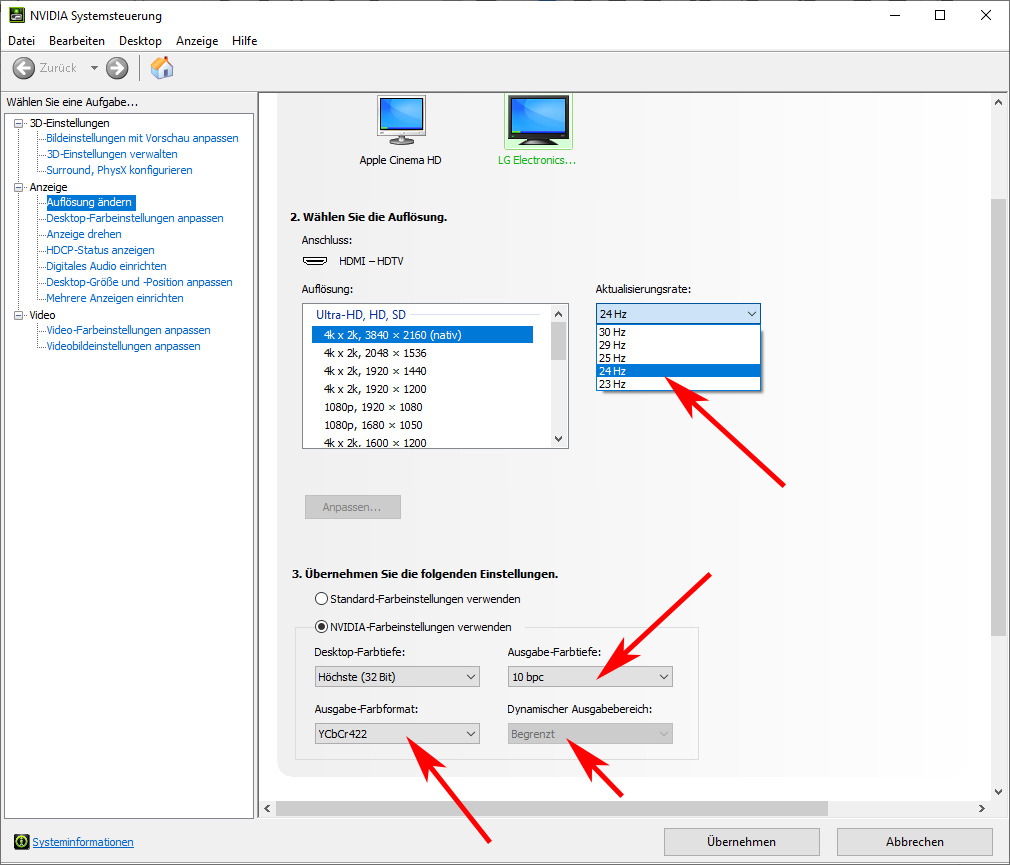The height and width of the screenshot is (865, 1010).
Task: Click the Abbrechen button
Action: point(915,841)
